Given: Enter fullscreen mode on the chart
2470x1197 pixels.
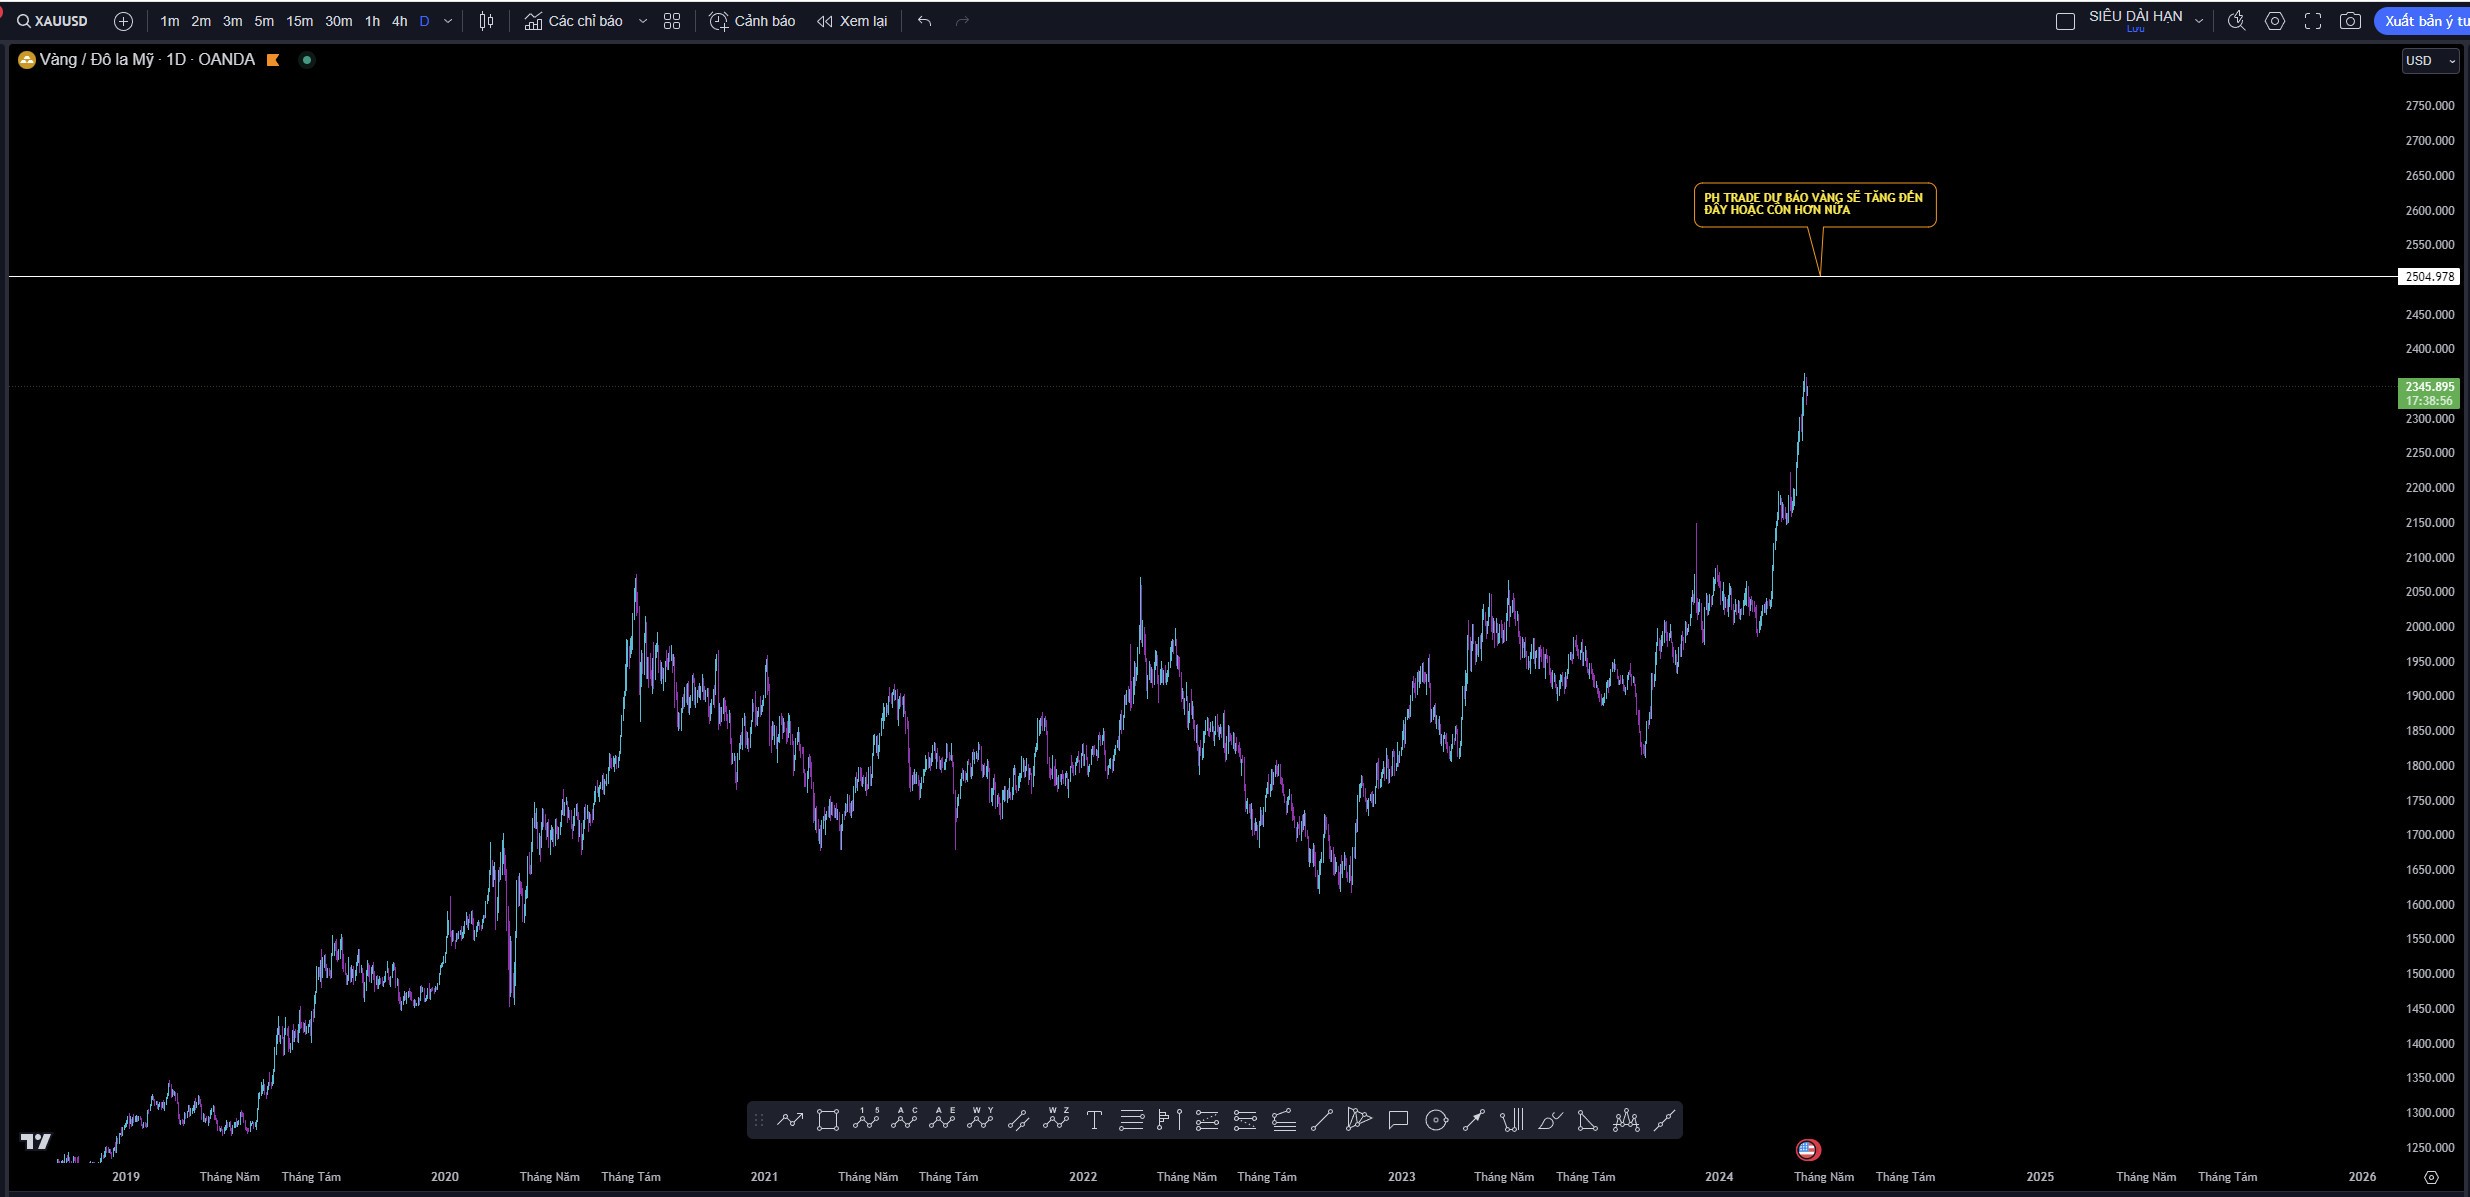Looking at the screenshot, I should coord(2313,20).
